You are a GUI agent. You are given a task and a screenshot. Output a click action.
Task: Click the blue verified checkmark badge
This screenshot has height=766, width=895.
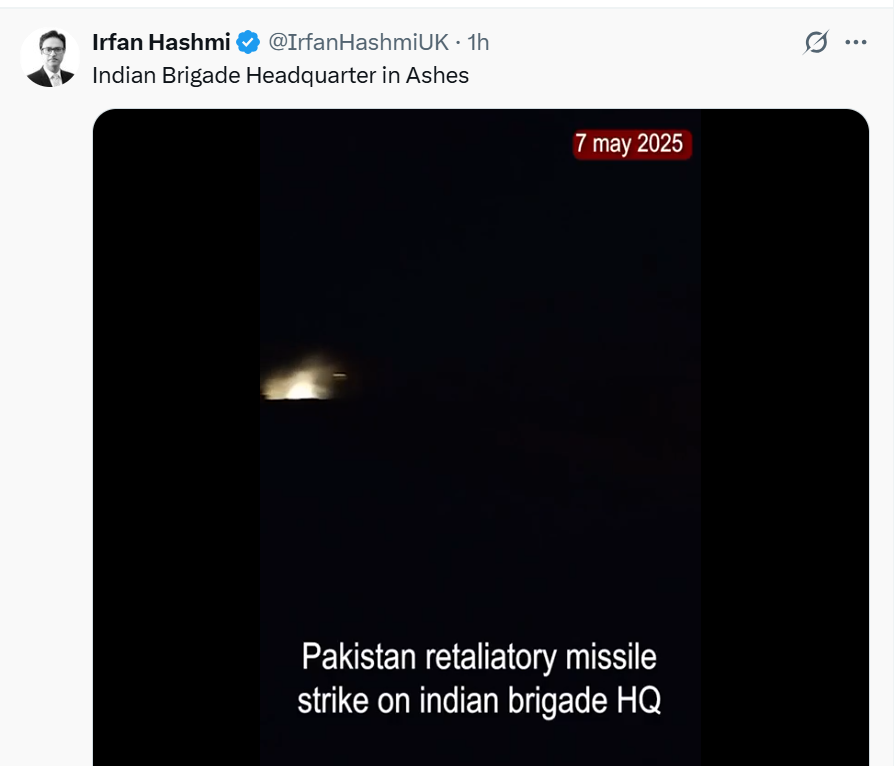point(248,42)
